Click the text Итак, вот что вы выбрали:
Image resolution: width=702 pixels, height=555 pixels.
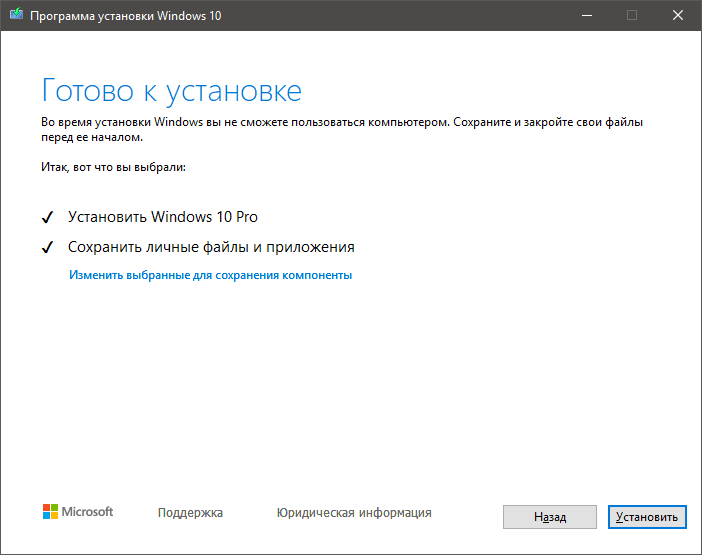(113, 167)
